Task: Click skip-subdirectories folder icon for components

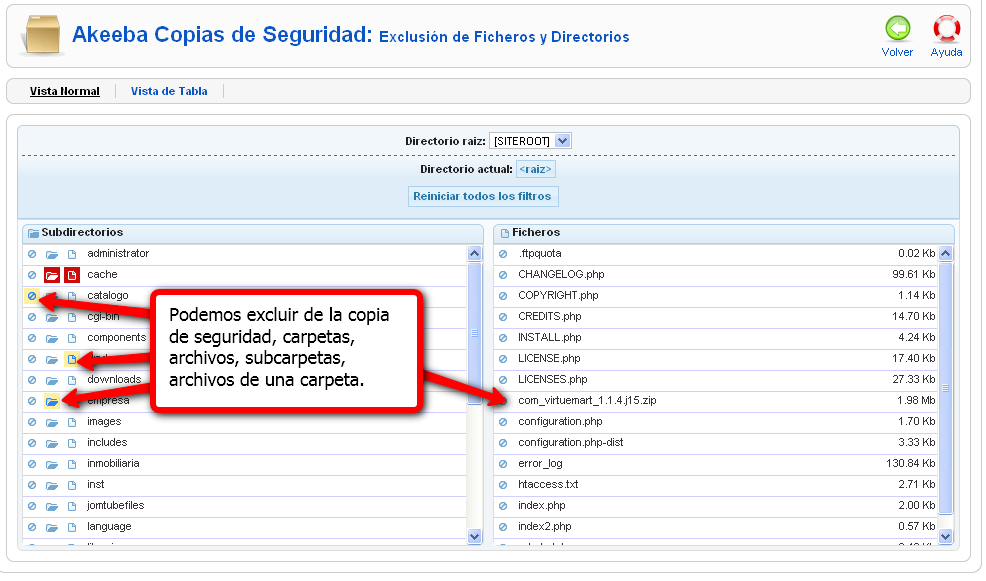Action: click(52, 339)
